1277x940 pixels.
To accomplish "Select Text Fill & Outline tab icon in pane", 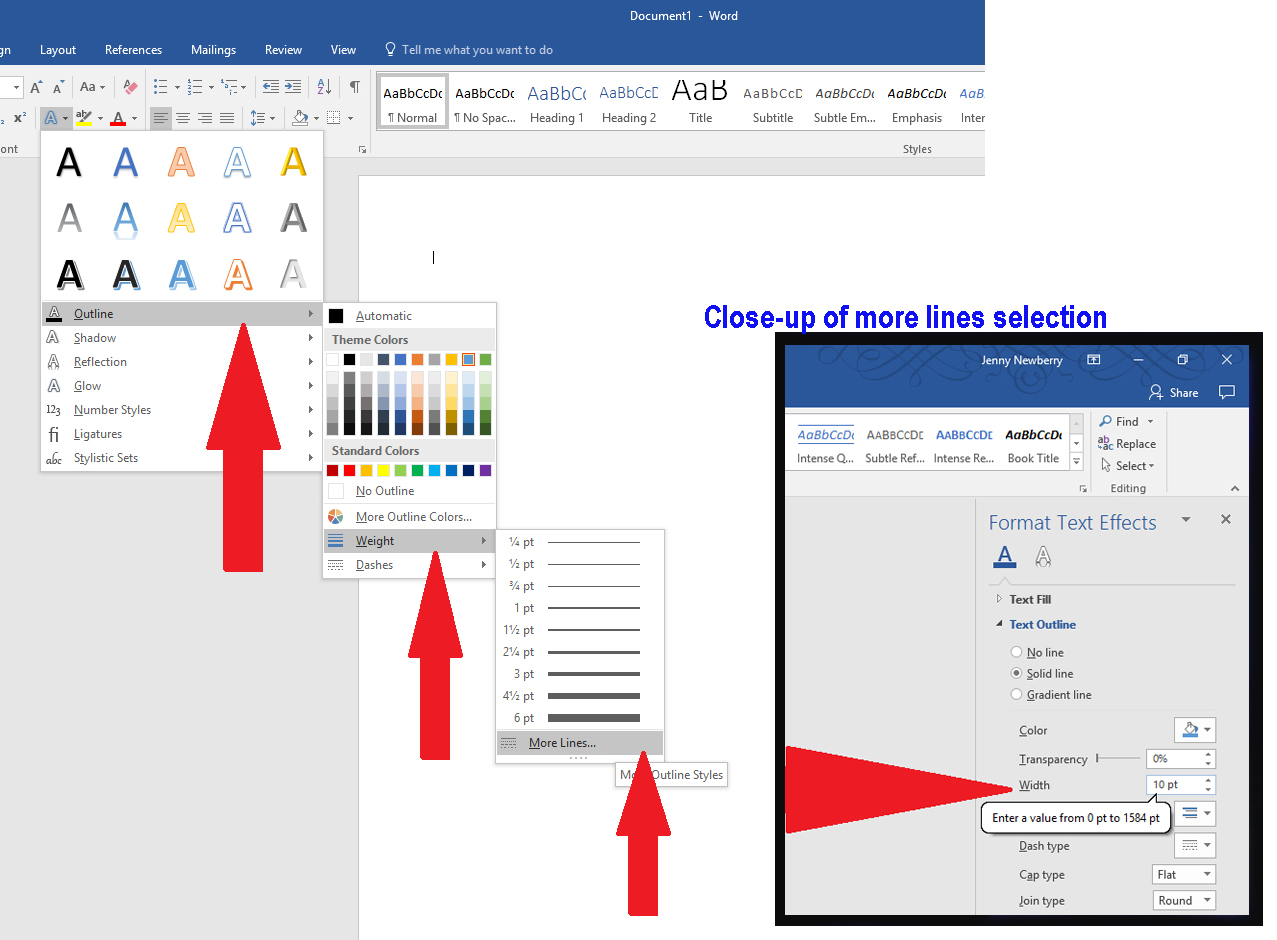I will [x=1005, y=557].
